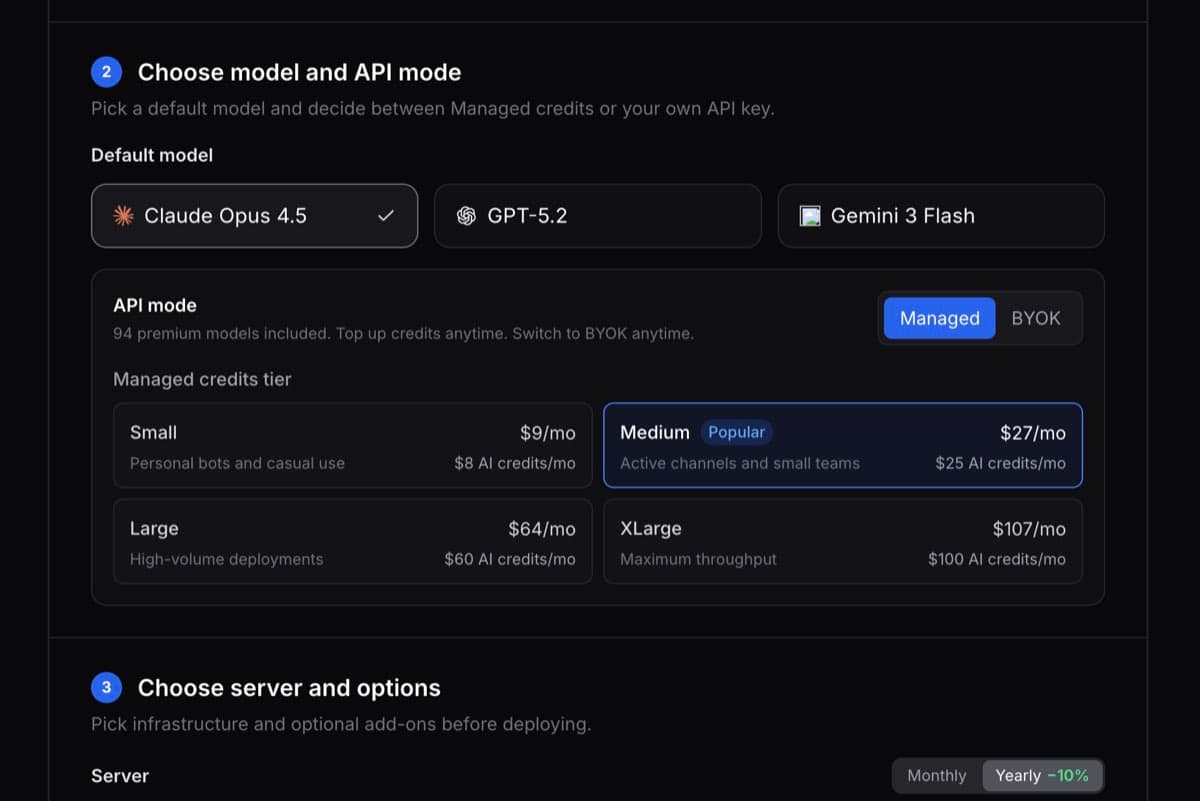Click the Popular badge on Medium tier

(x=736, y=432)
